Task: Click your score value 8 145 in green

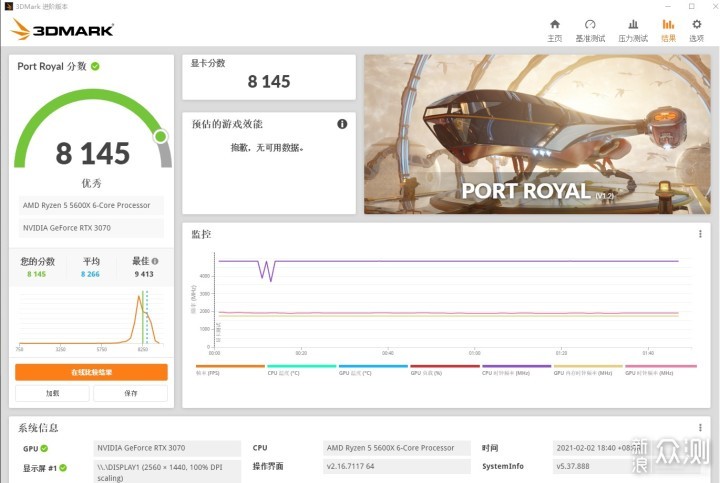Action: click(x=36, y=274)
